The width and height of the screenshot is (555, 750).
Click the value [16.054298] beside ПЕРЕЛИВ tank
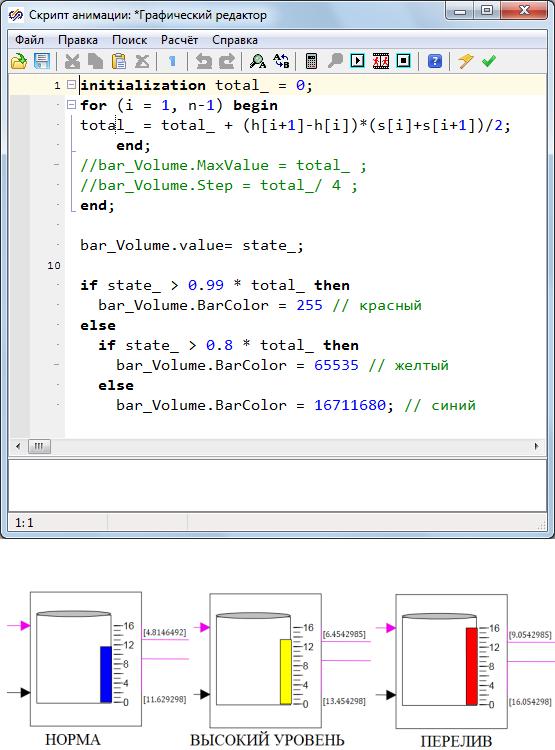(530, 702)
